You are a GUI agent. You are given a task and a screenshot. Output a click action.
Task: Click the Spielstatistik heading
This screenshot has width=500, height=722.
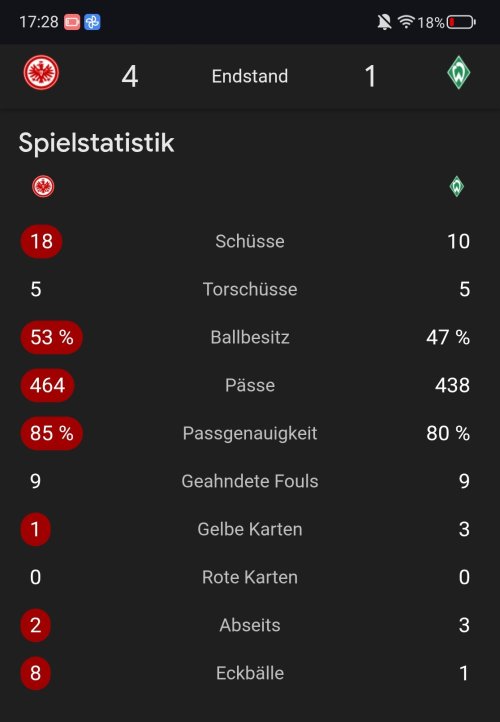pyautogui.click(x=97, y=142)
